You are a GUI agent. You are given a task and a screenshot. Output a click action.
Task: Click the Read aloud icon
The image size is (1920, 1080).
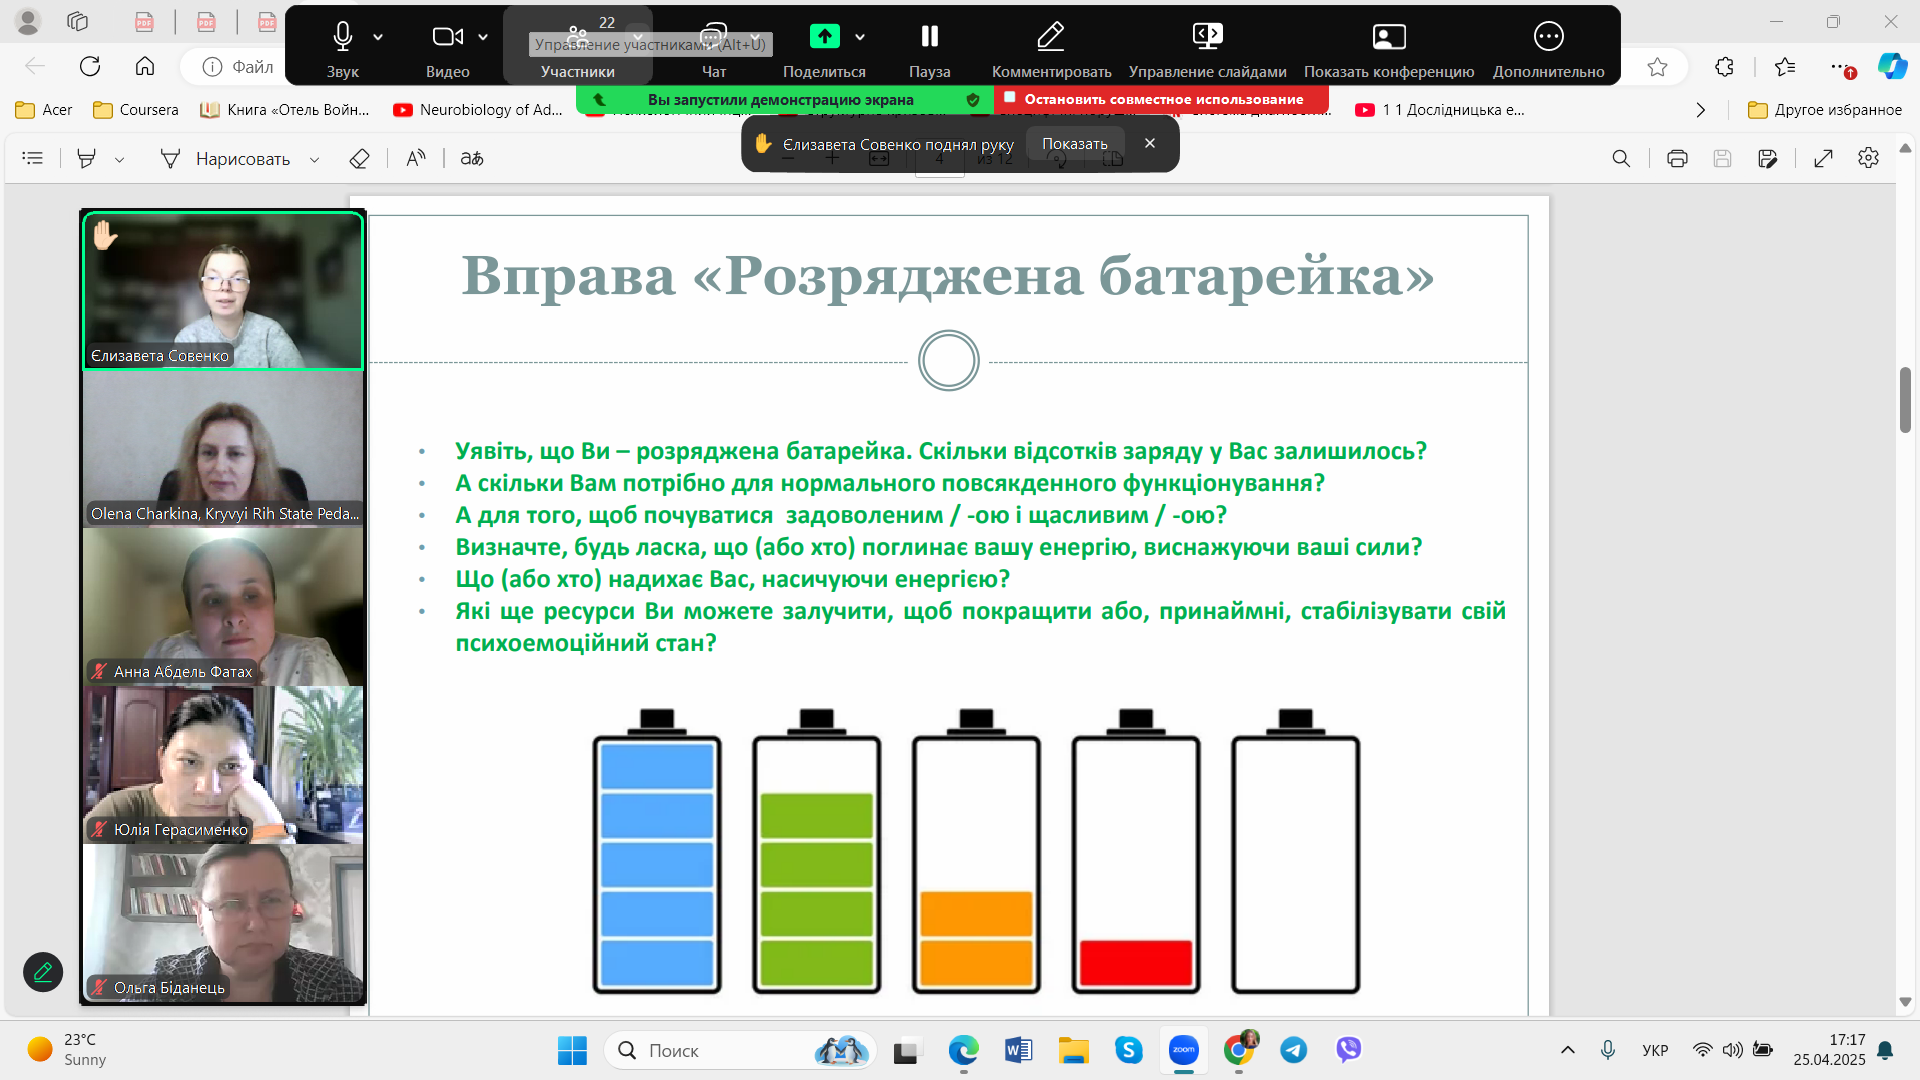coord(416,159)
